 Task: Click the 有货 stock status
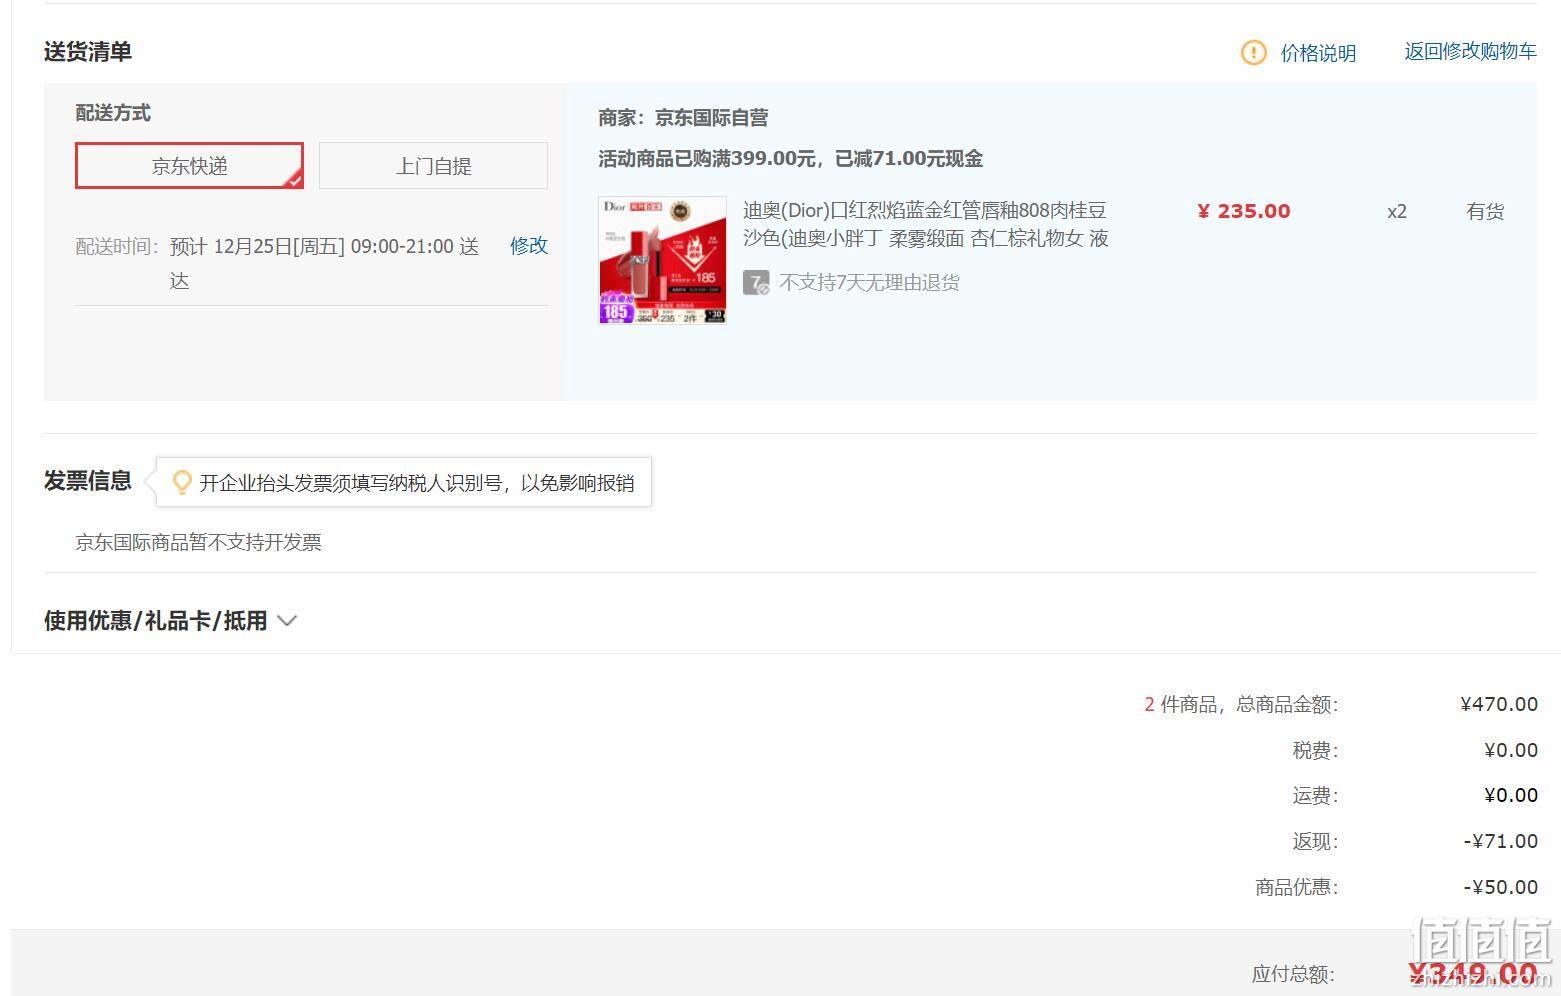pos(1485,211)
